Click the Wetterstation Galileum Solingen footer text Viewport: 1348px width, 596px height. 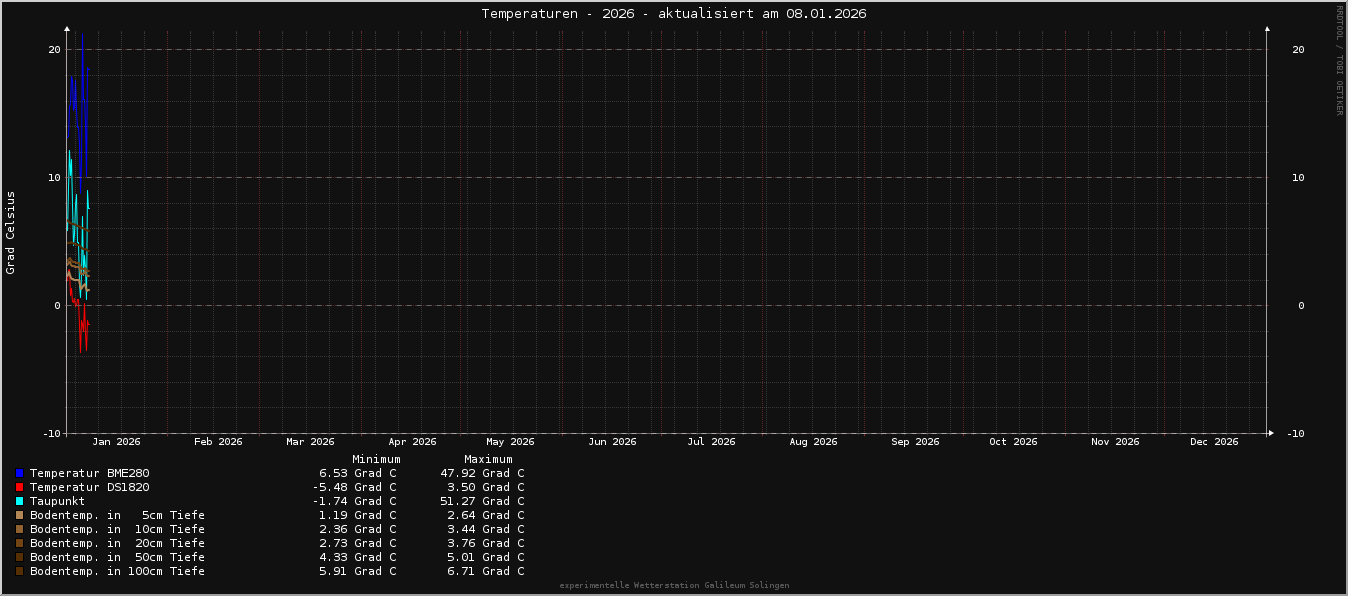pos(674,585)
